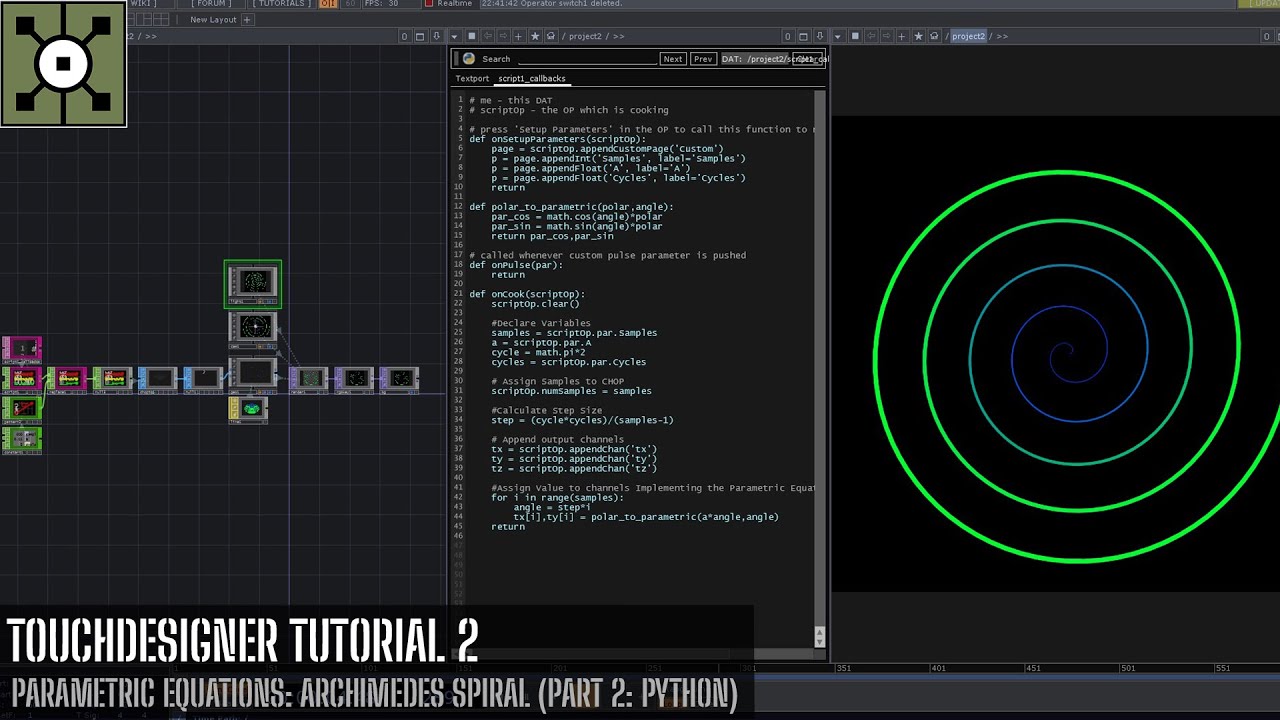Viewport: 1280px width, 720px height.
Task: Click the stop square icon in middle pane bar
Action: 472,36
